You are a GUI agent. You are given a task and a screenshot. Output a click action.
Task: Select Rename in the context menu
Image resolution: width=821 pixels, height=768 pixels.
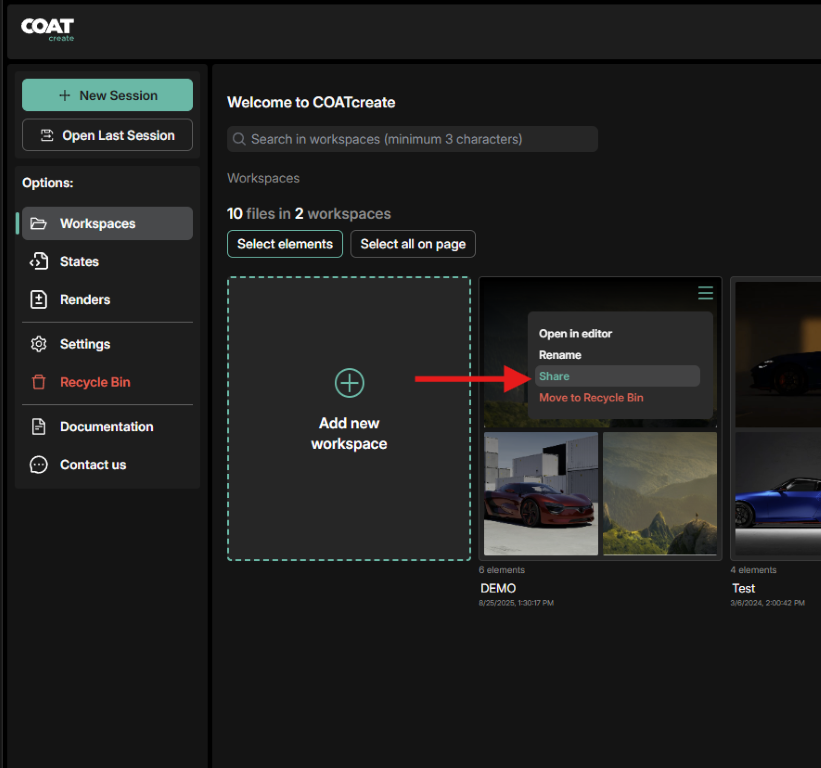point(560,355)
